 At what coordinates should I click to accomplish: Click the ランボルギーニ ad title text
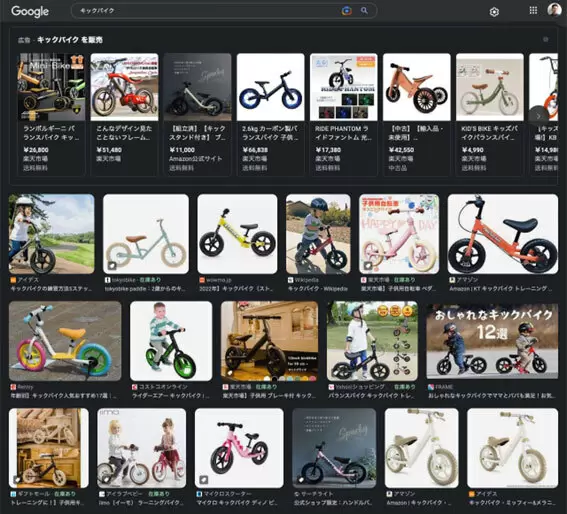[x=51, y=133]
